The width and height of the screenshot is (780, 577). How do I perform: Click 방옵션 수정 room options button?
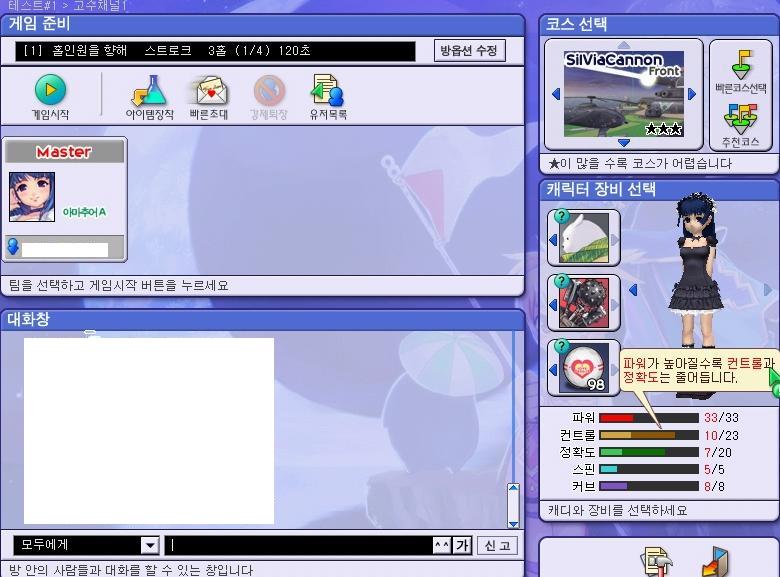(469, 51)
